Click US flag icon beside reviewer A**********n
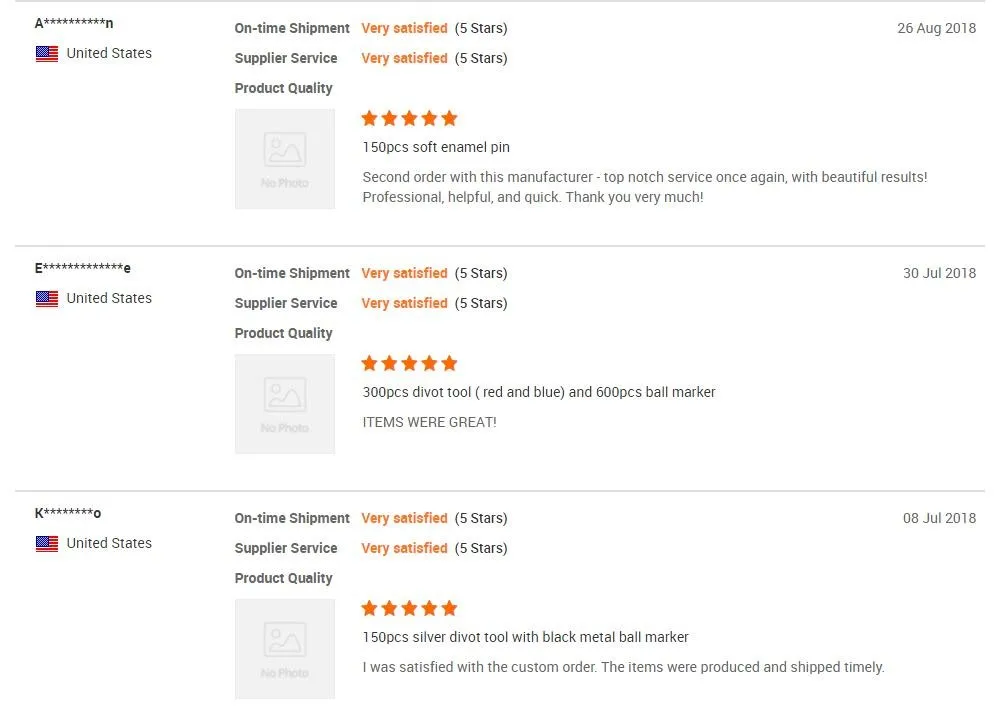Image resolution: width=998 pixels, height=714 pixels. (x=47, y=54)
